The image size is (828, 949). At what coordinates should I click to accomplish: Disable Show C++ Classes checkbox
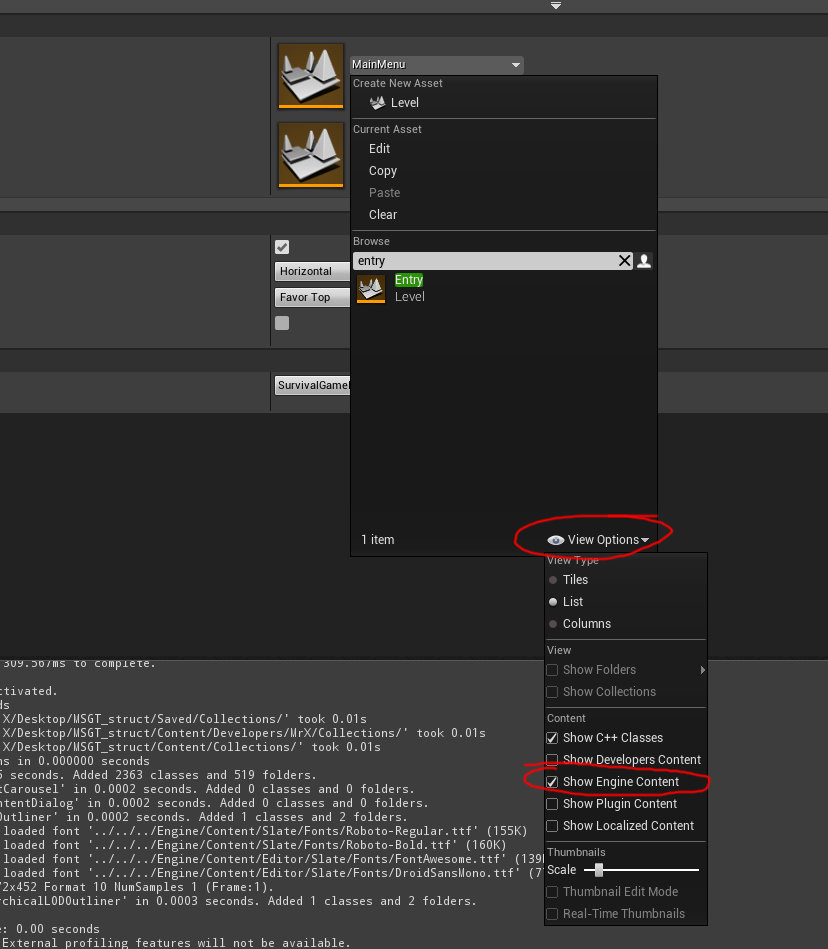[x=553, y=738]
